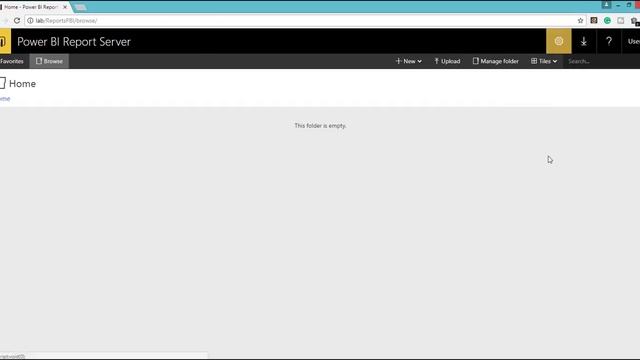
Task: Click the green circular extension icon
Action: click(x=607, y=20)
